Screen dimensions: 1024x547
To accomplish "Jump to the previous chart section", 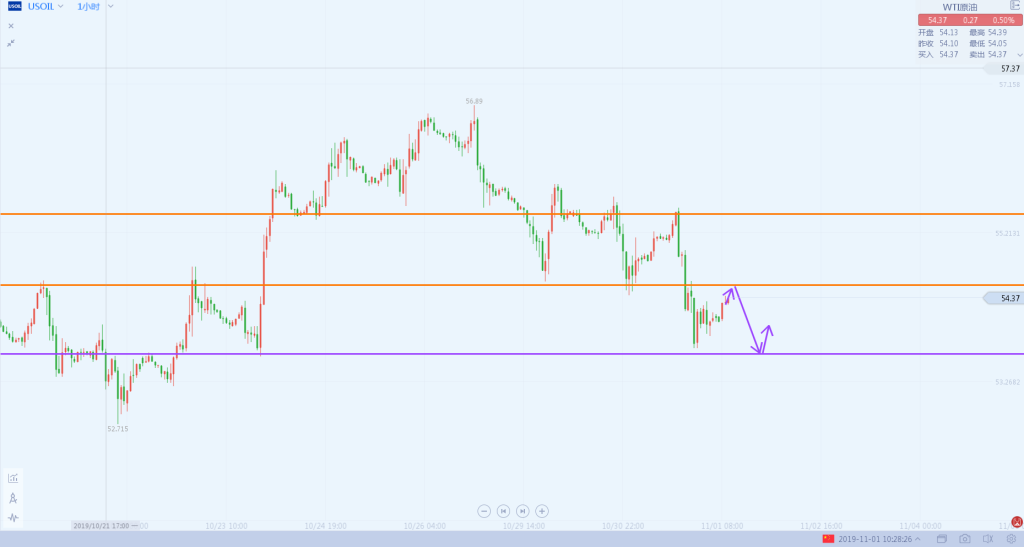I will click(503, 510).
